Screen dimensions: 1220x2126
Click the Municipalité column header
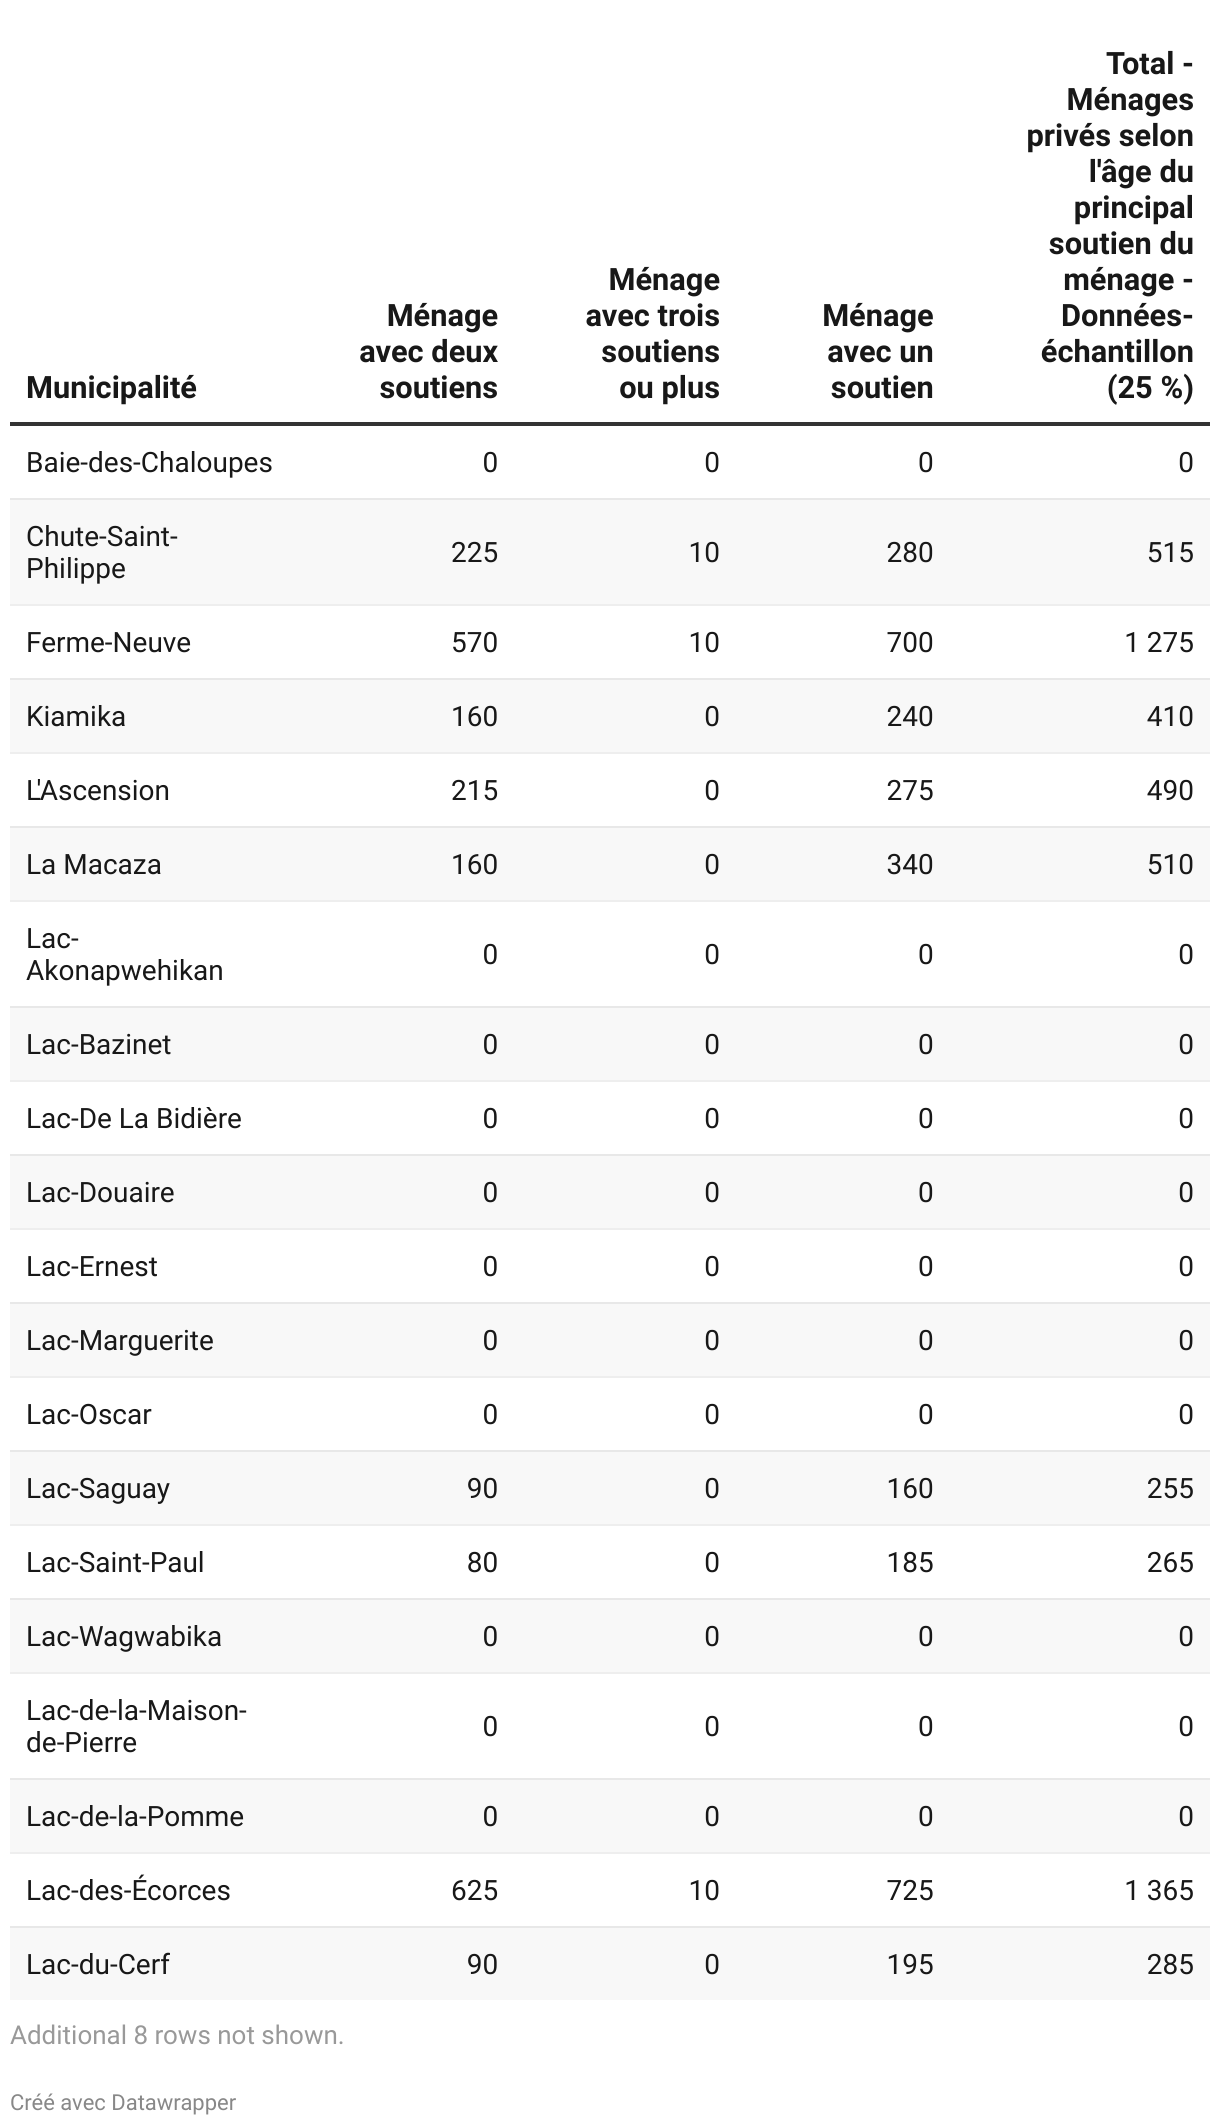pyautogui.click(x=111, y=388)
